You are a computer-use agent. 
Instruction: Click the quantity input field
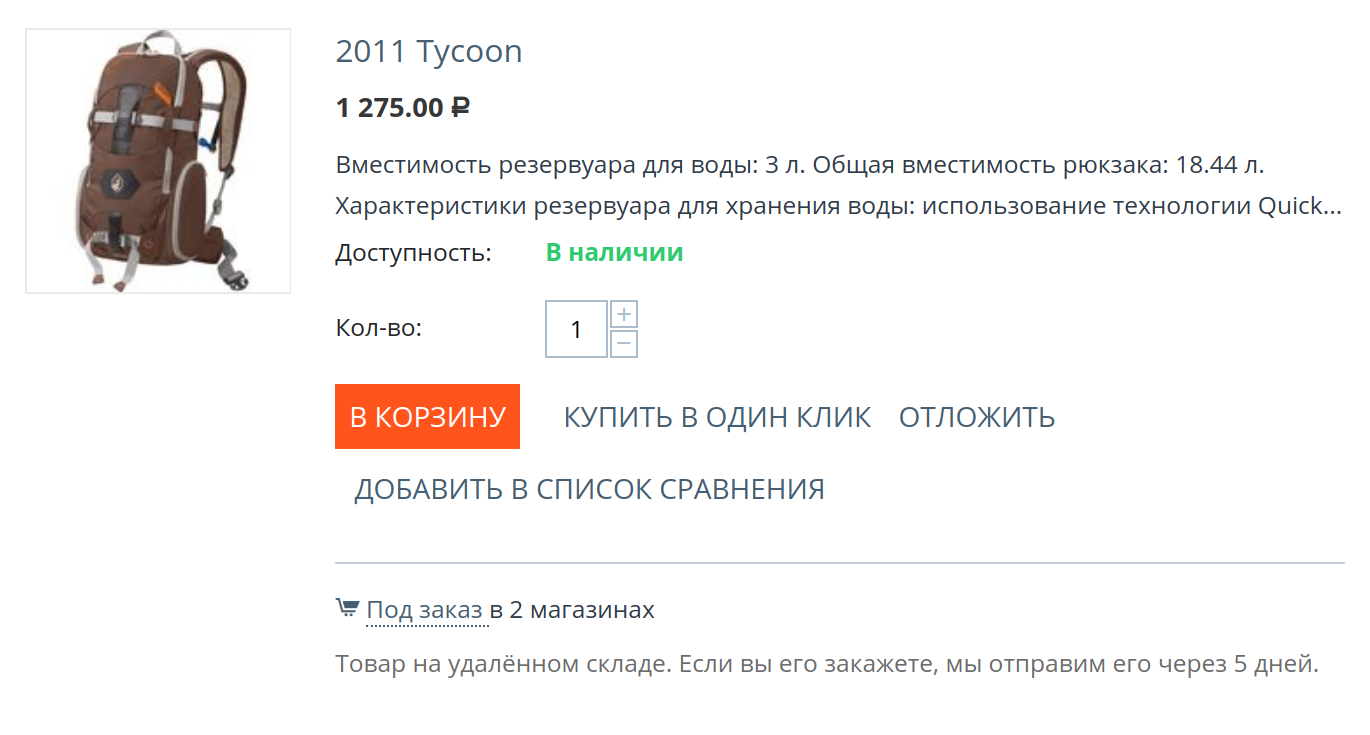point(576,329)
